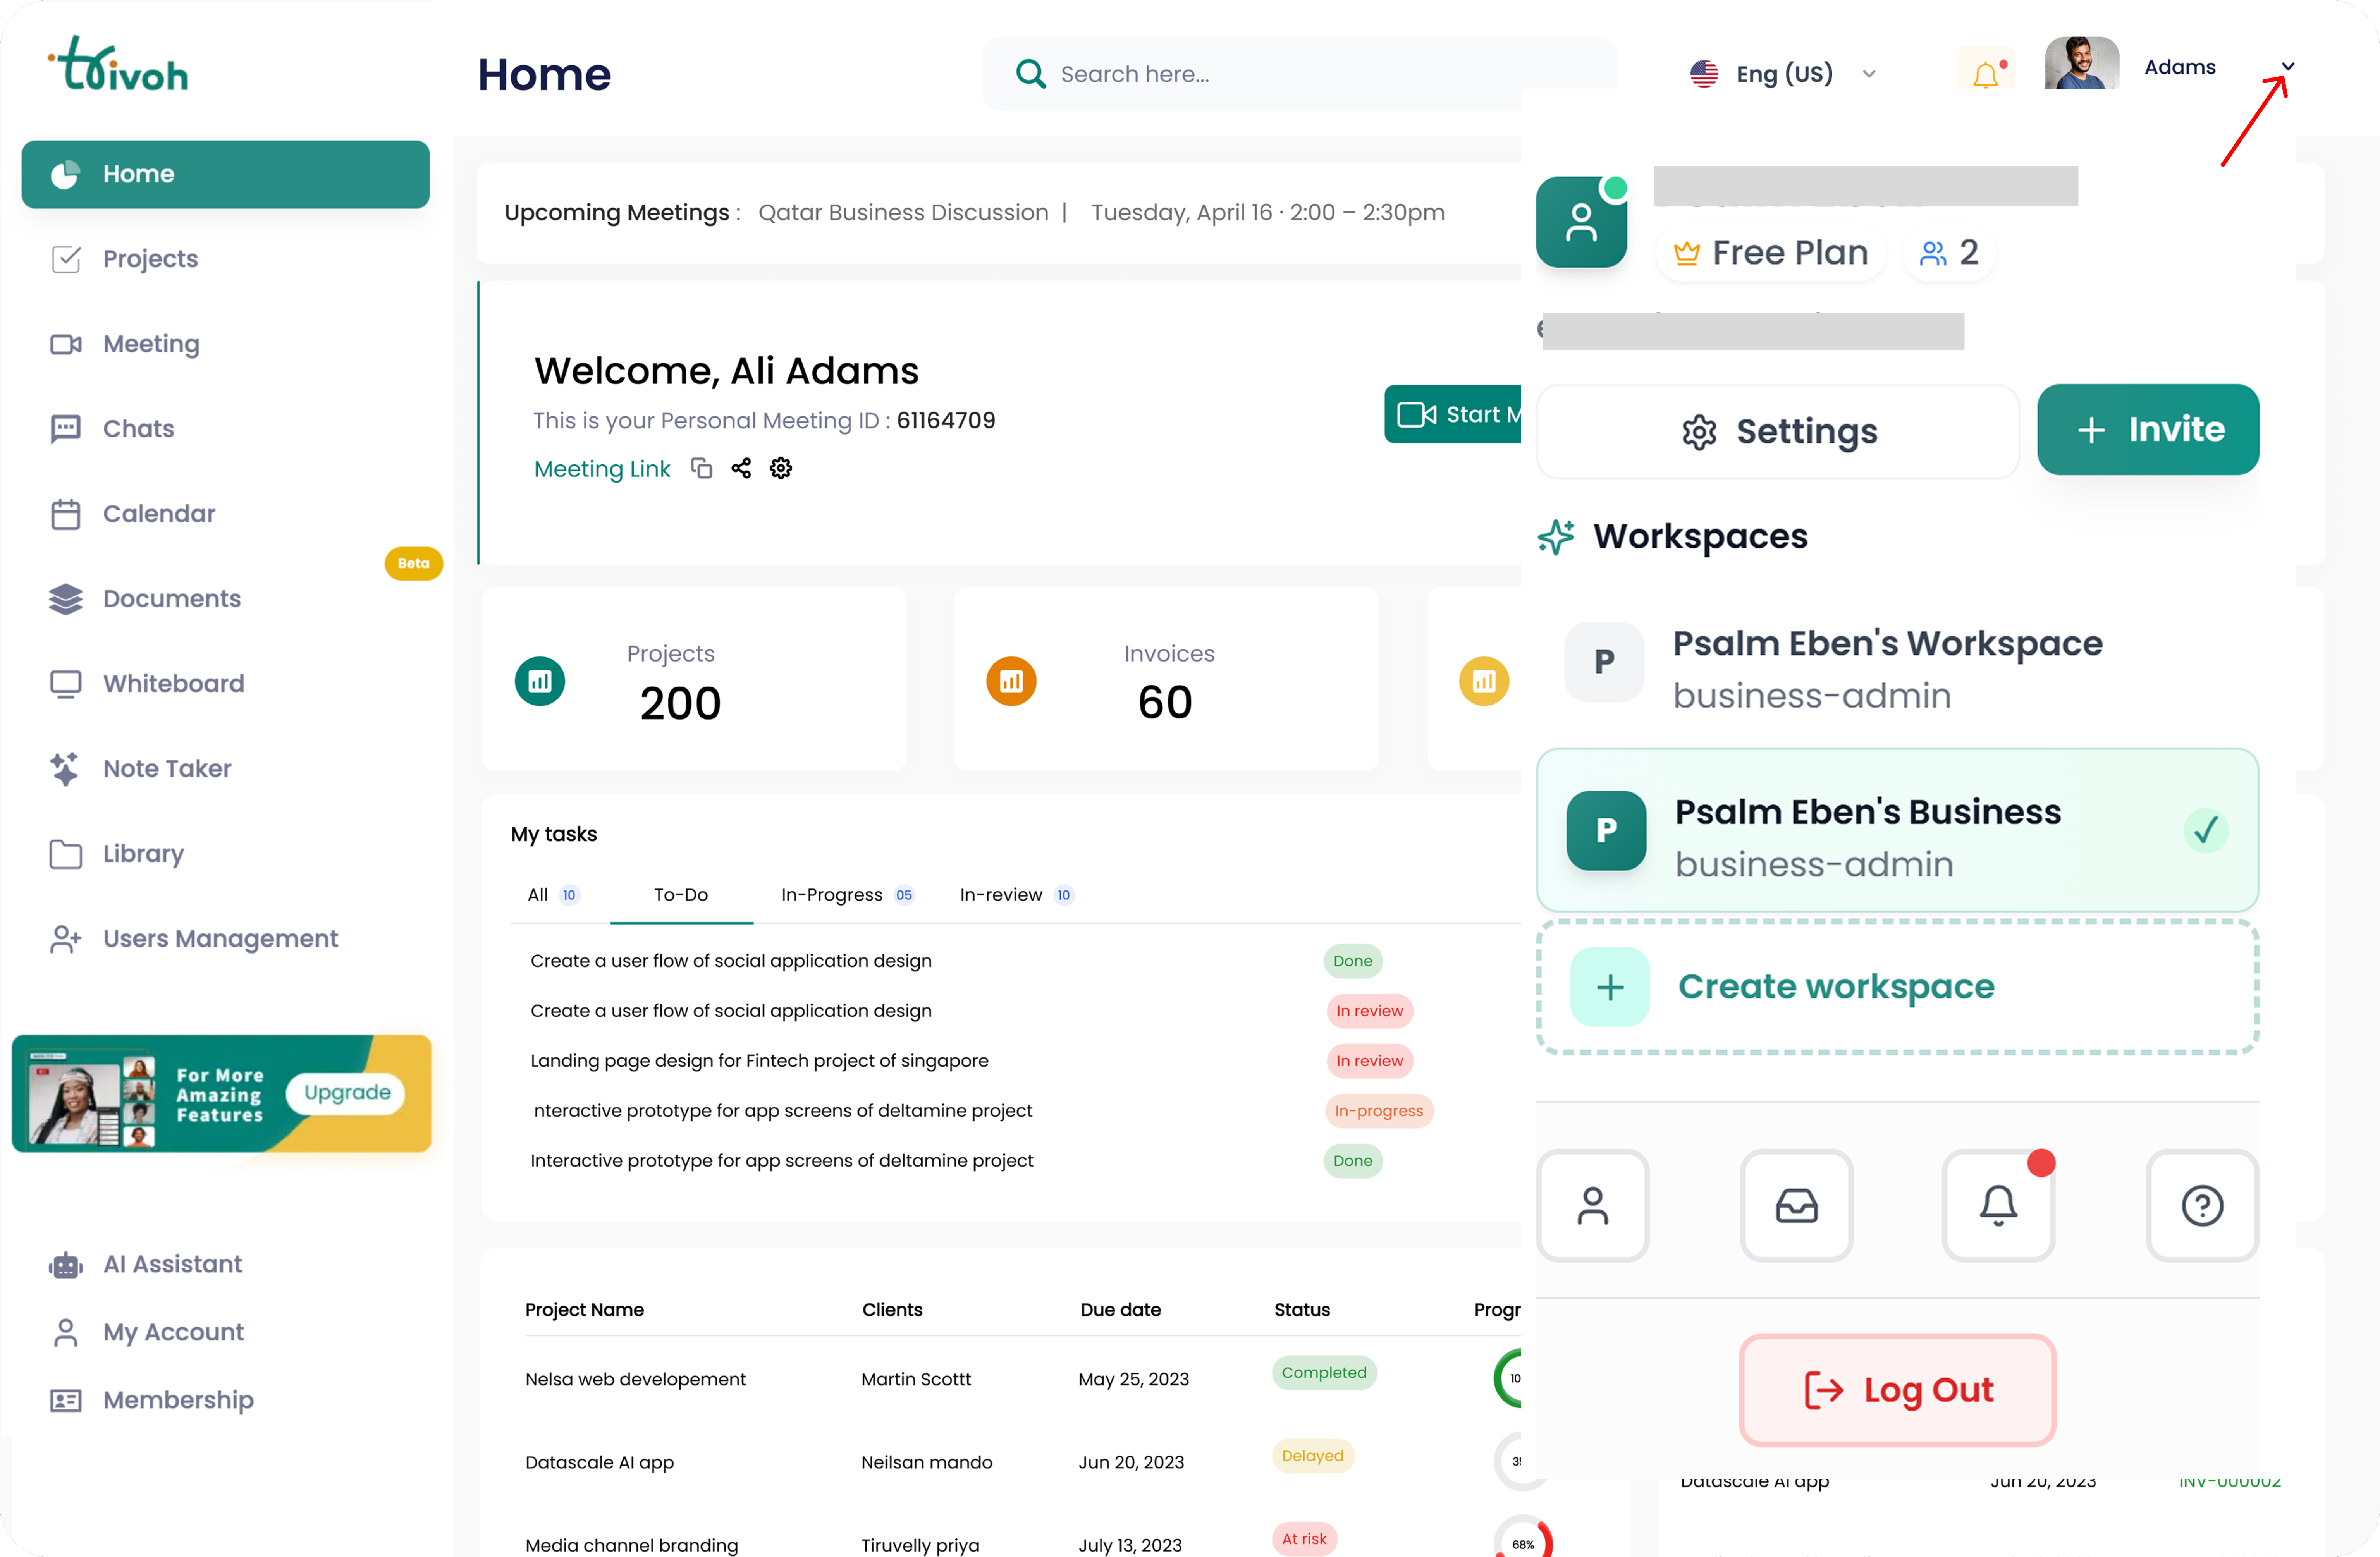The image size is (2380, 1557).
Task: Click the search field at the top
Action: pyautogui.click(x=1250, y=73)
